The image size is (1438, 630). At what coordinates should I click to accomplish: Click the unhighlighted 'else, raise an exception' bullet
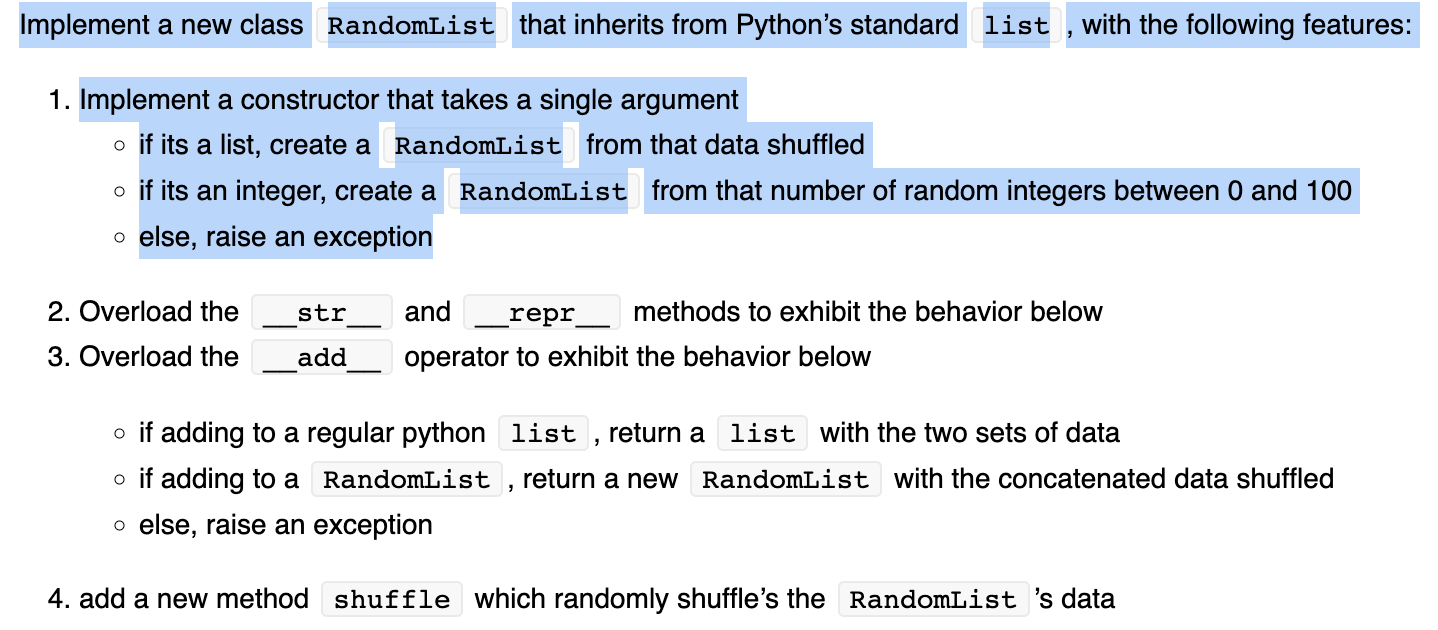(x=286, y=525)
